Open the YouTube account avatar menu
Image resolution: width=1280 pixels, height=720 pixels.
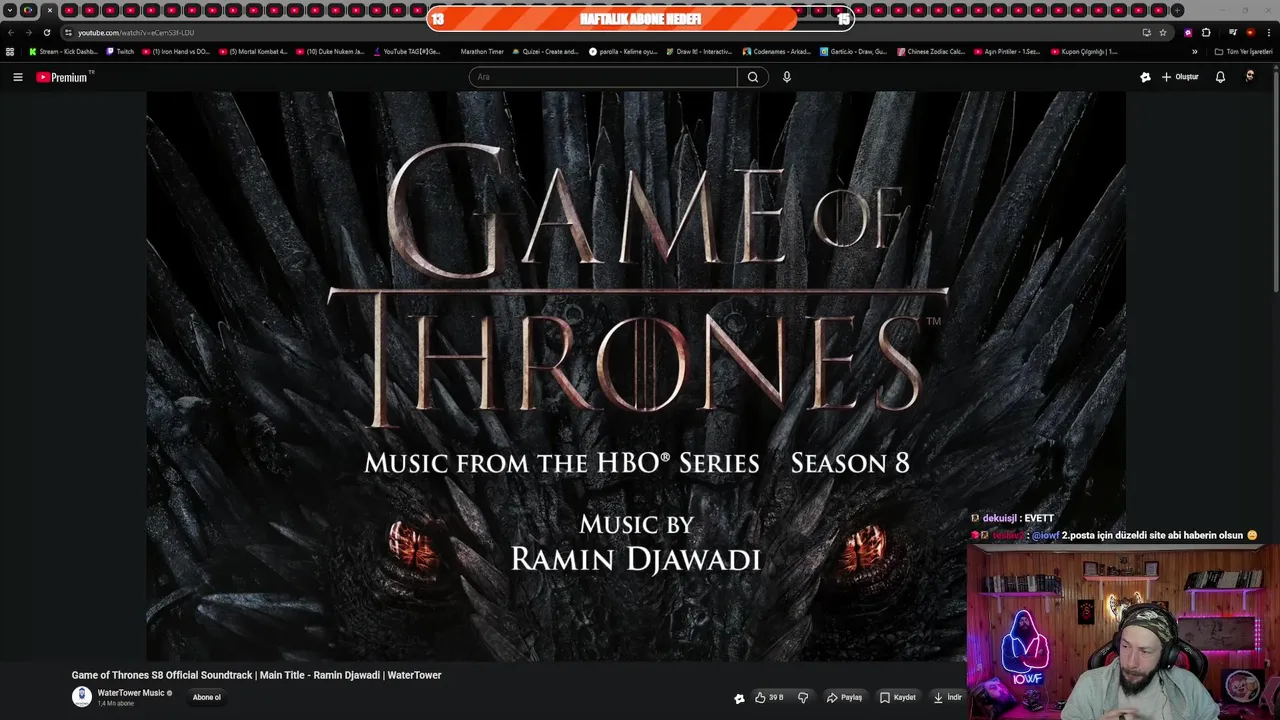coord(1250,77)
